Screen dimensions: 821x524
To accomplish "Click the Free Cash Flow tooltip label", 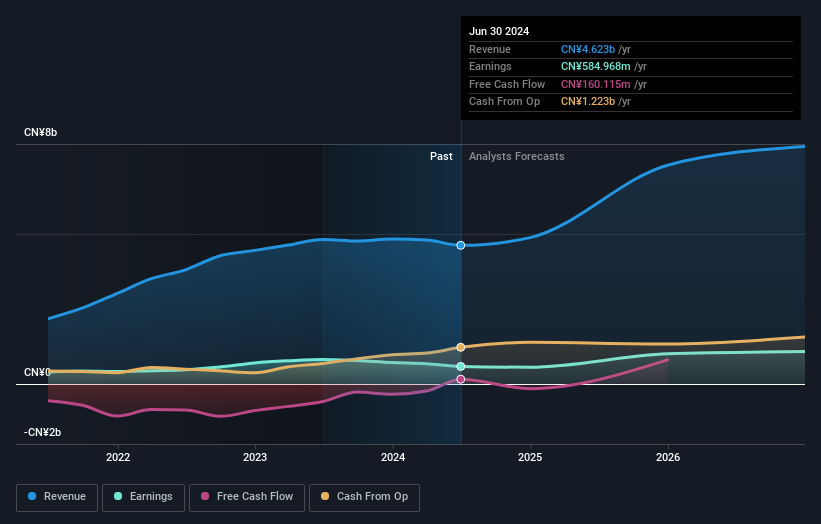I will pyautogui.click(x=507, y=84).
